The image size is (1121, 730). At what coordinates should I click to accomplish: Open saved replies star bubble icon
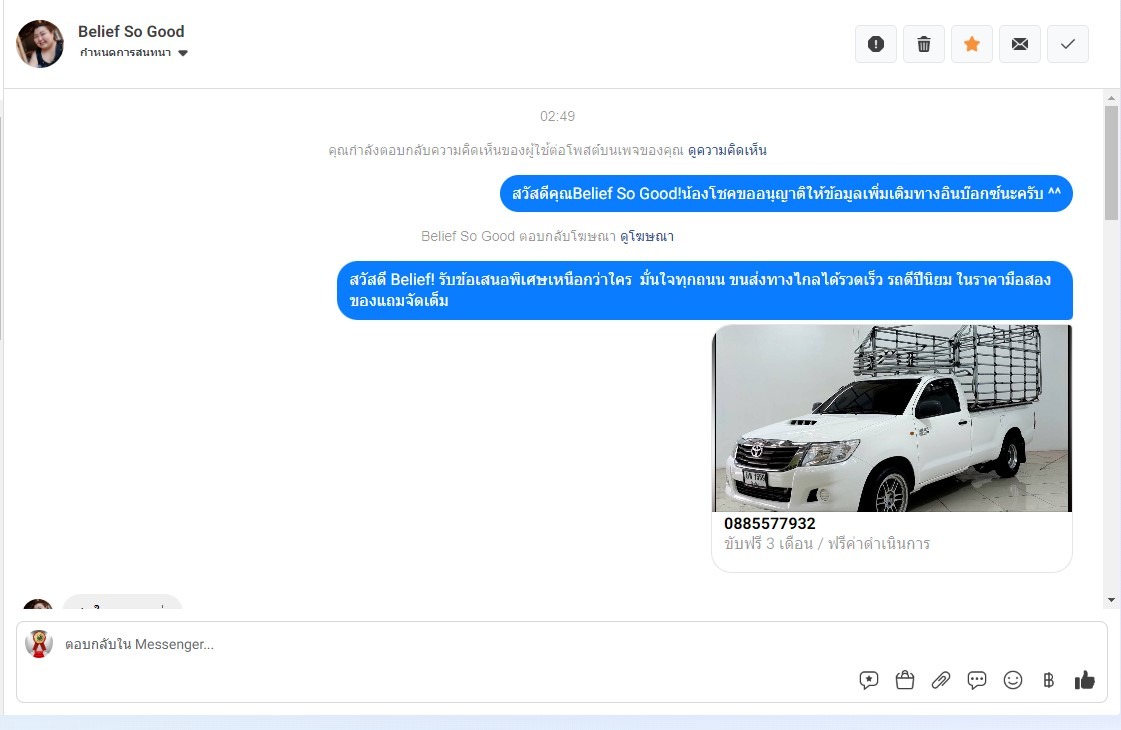[x=869, y=680]
